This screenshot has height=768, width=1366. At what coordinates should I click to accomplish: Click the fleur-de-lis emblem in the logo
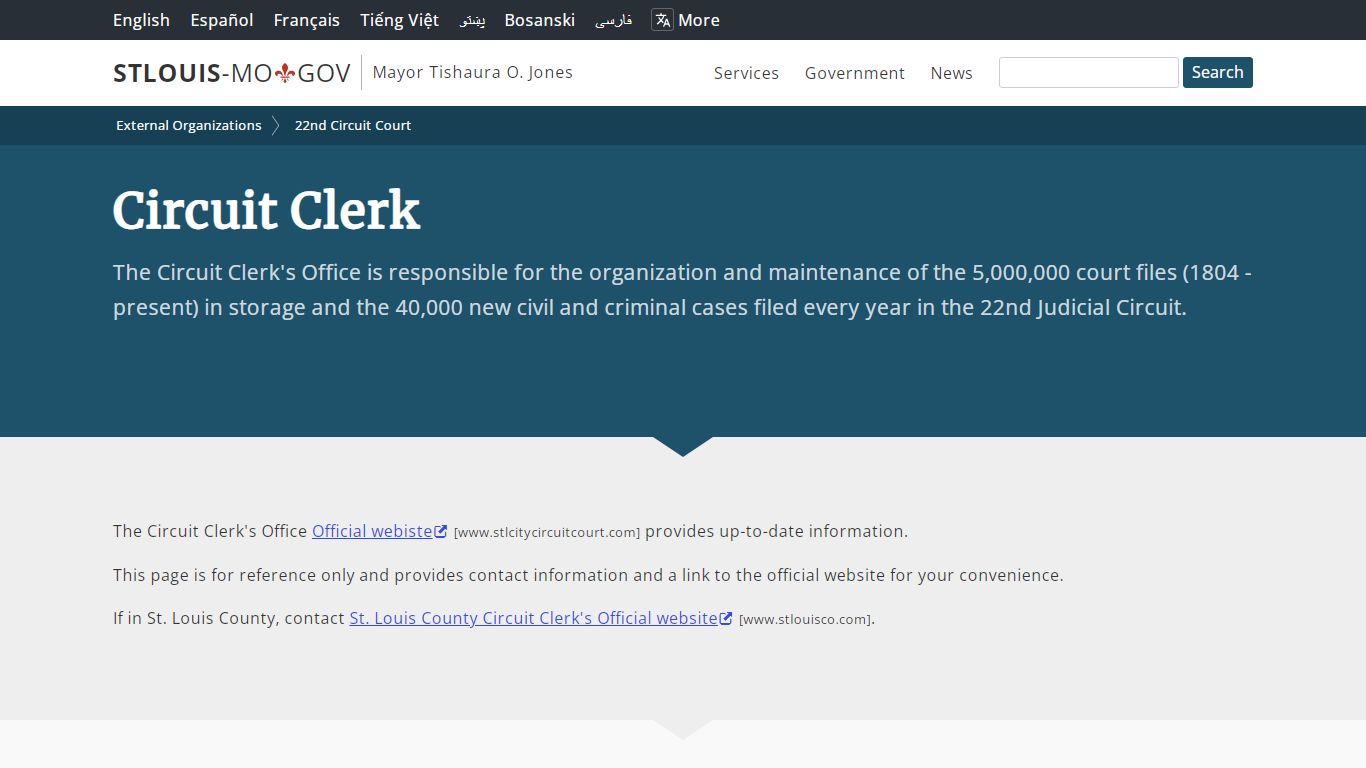tap(285, 73)
